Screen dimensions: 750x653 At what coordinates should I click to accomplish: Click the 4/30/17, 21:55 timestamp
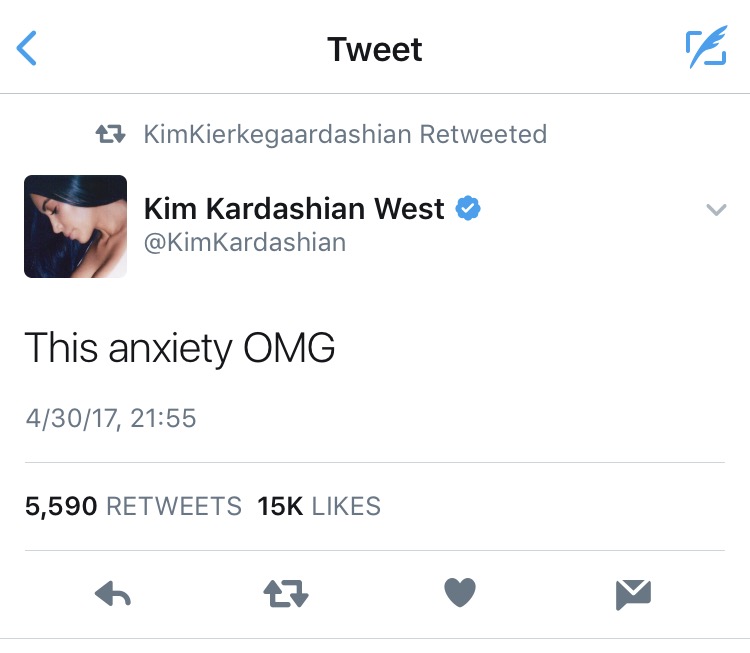click(111, 418)
